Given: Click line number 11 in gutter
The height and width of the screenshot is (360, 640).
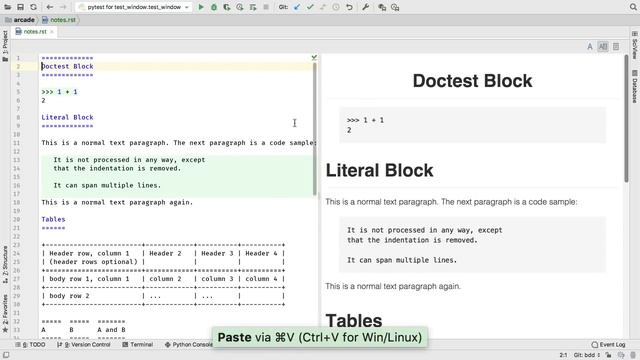Looking at the screenshot, I should (x=16, y=143).
